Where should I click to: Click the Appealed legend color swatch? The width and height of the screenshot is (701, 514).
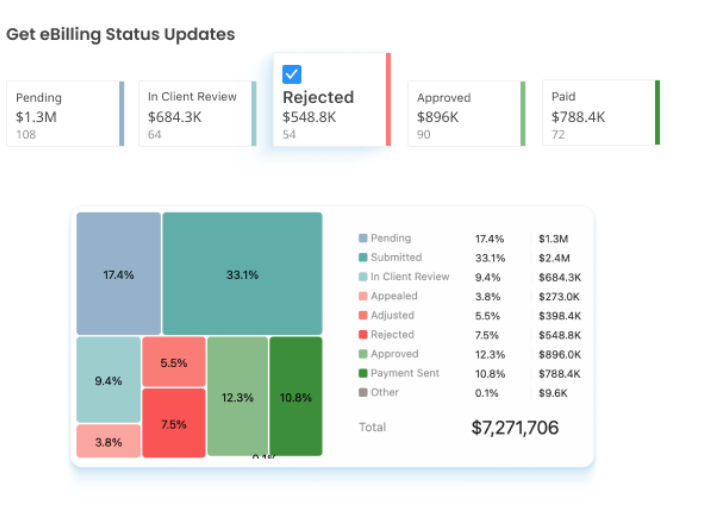pos(363,296)
